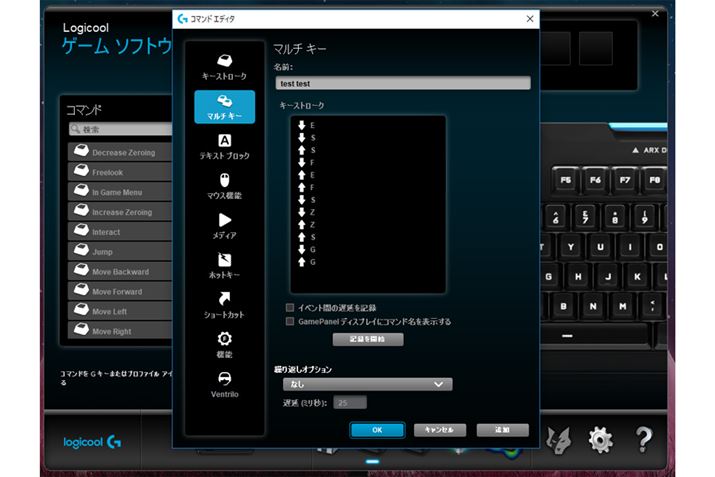Click the 記録を開始 button
The width and height of the screenshot is (715, 477).
pos(368,339)
